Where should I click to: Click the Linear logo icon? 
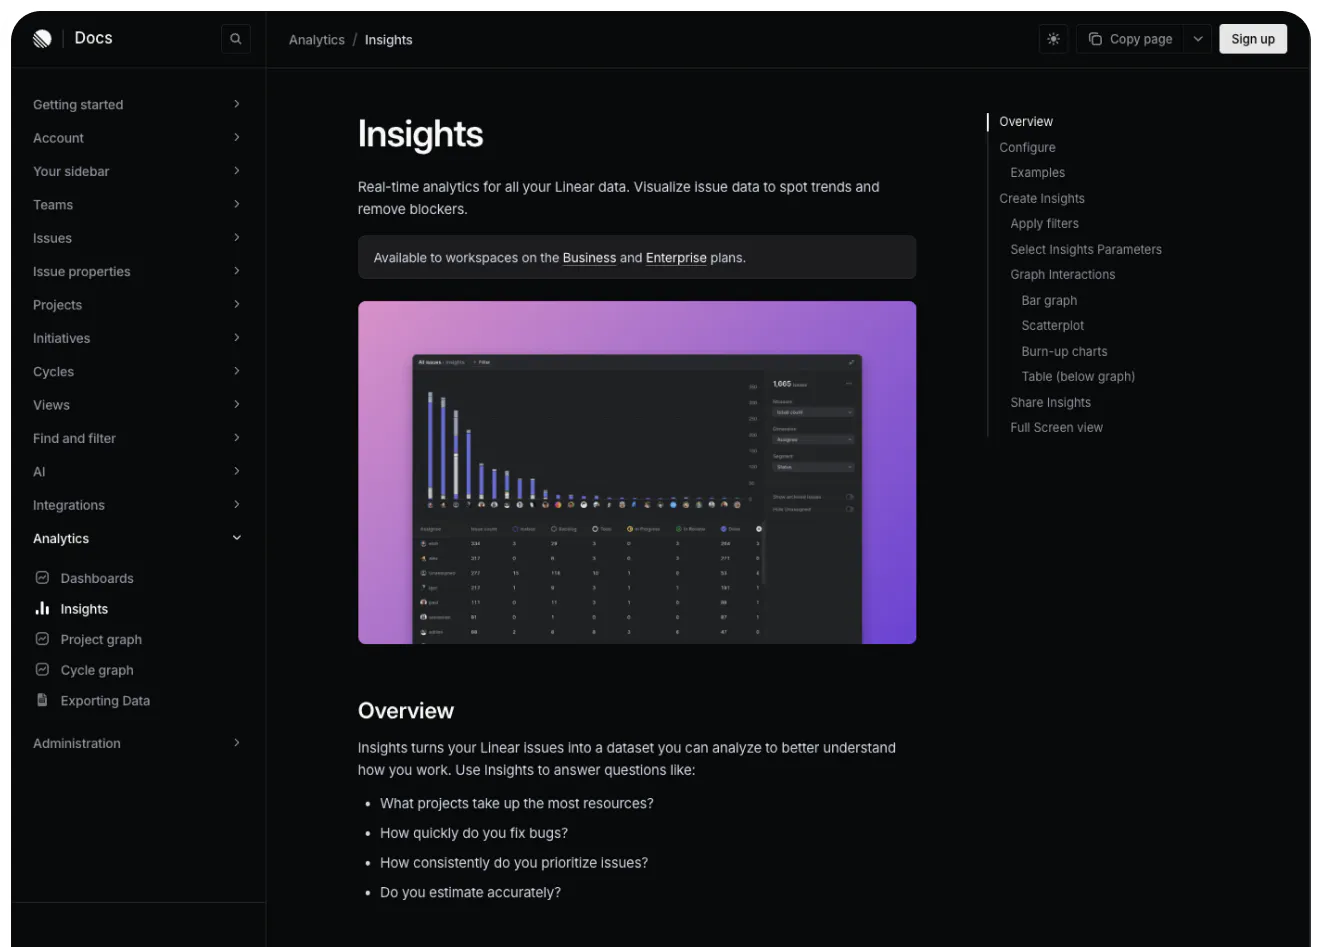pos(42,39)
